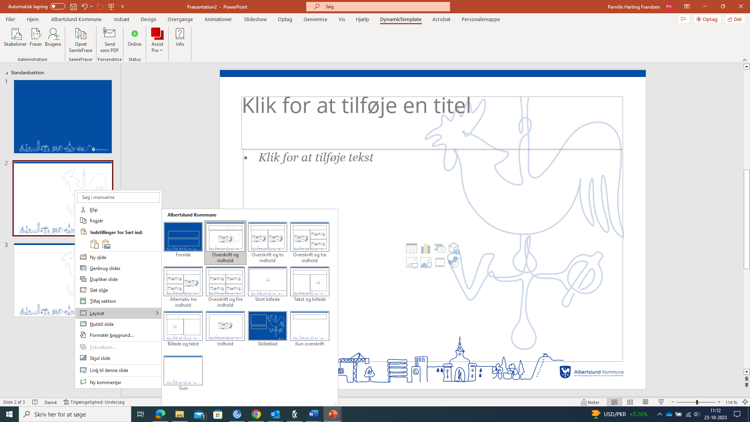Click the Undo icon
Viewport: 750px width, 422px height.
(85, 7)
